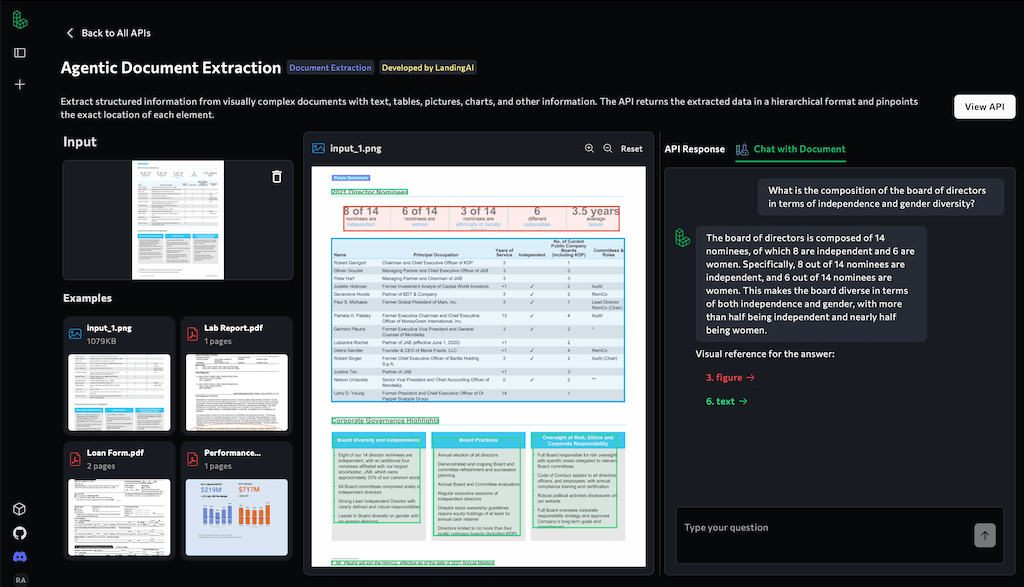Click the LandingAI logo in the sidebar
The height and width of the screenshot is (587, 1024).
(20, 20)
